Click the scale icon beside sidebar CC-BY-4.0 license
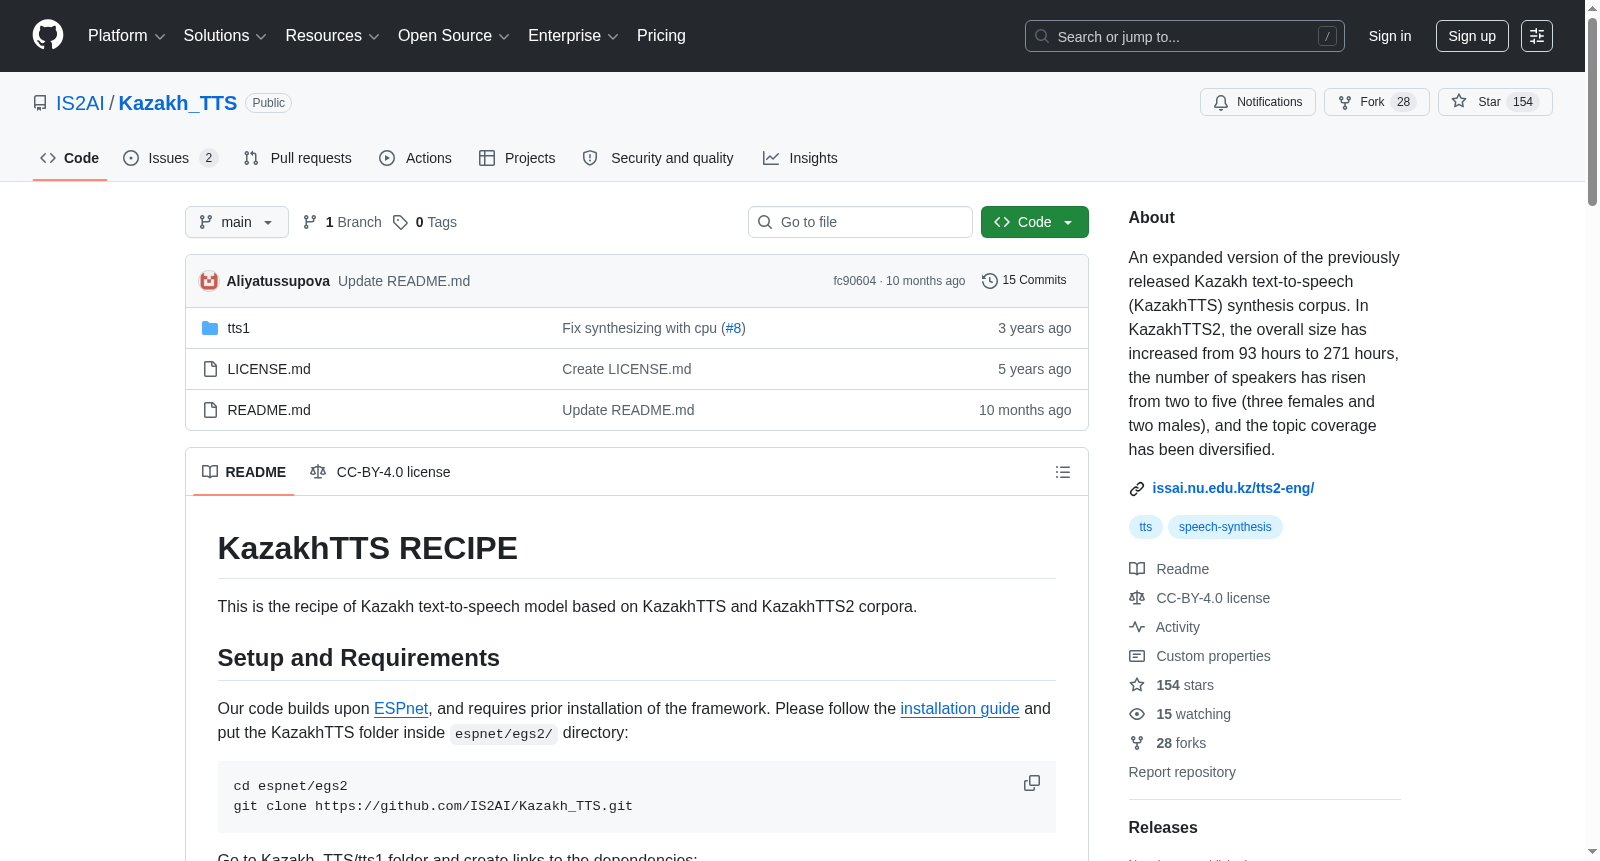 click(x=1137, y=598)
